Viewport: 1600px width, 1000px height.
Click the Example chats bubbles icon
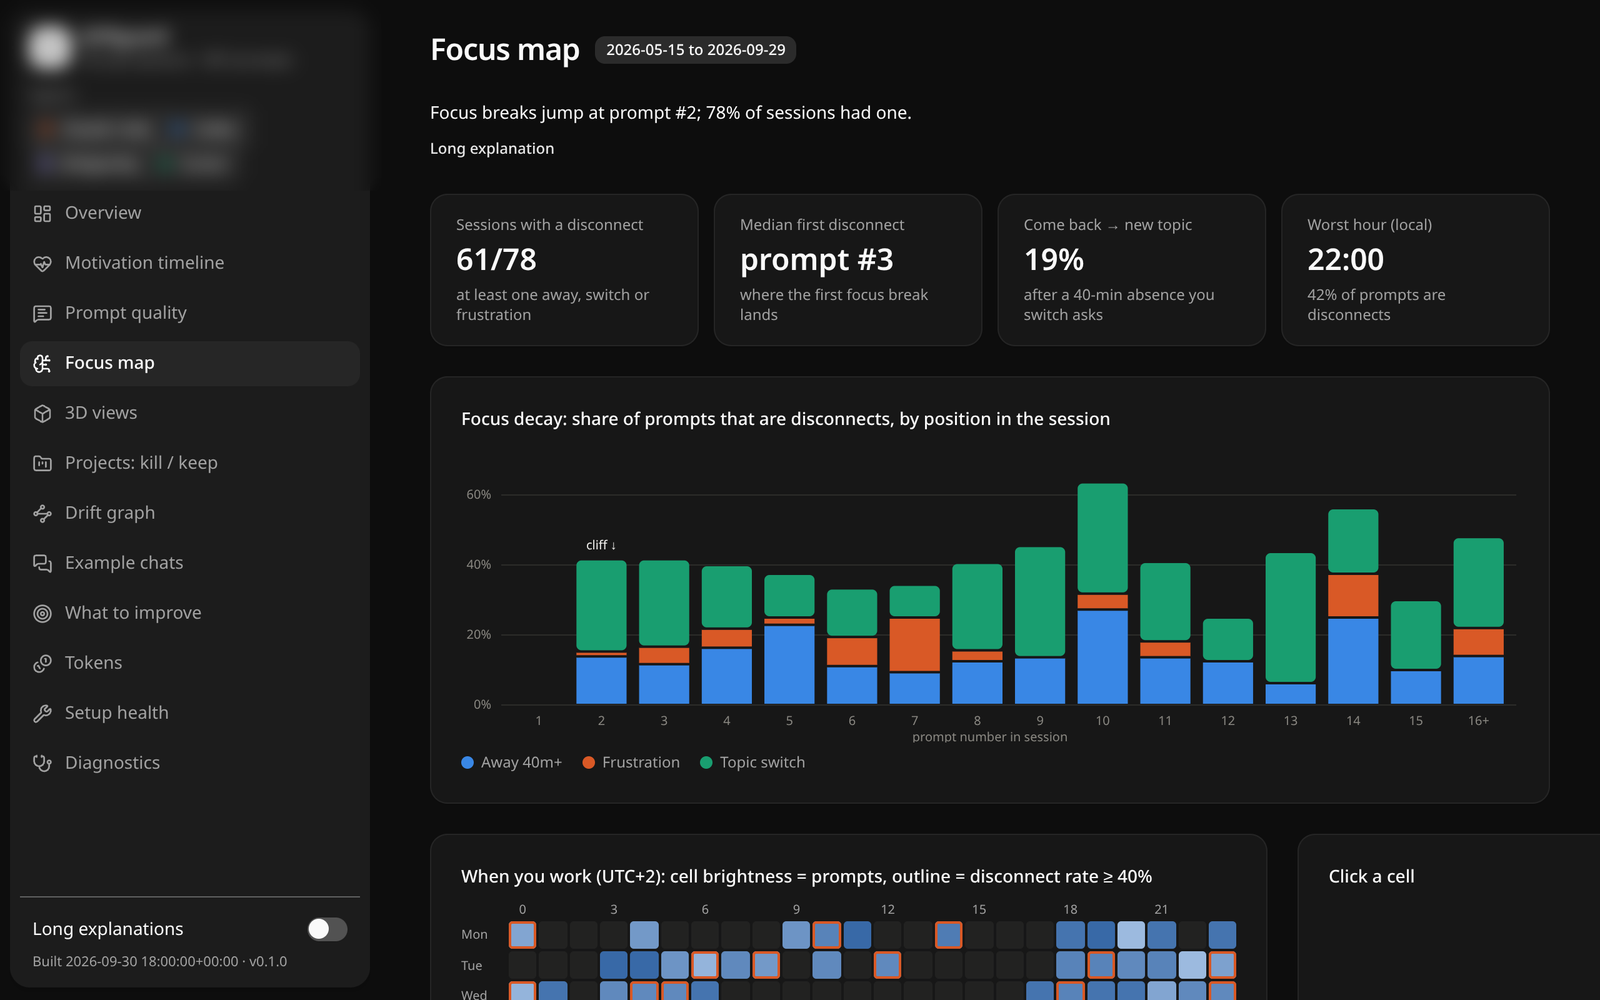42,563
